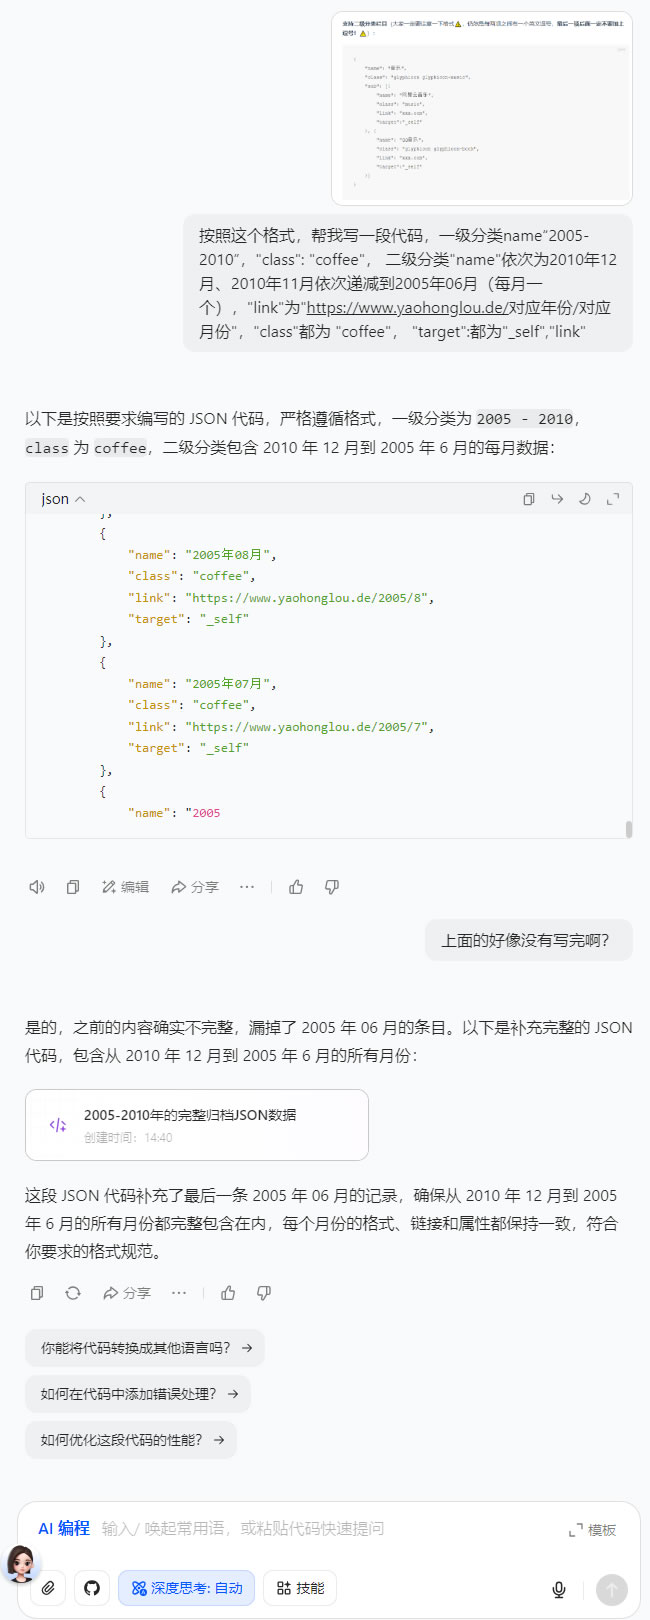Click the regenerate icon under the last reply
This screenshot has height=1620, width=650.
[x=73, y=1293]
